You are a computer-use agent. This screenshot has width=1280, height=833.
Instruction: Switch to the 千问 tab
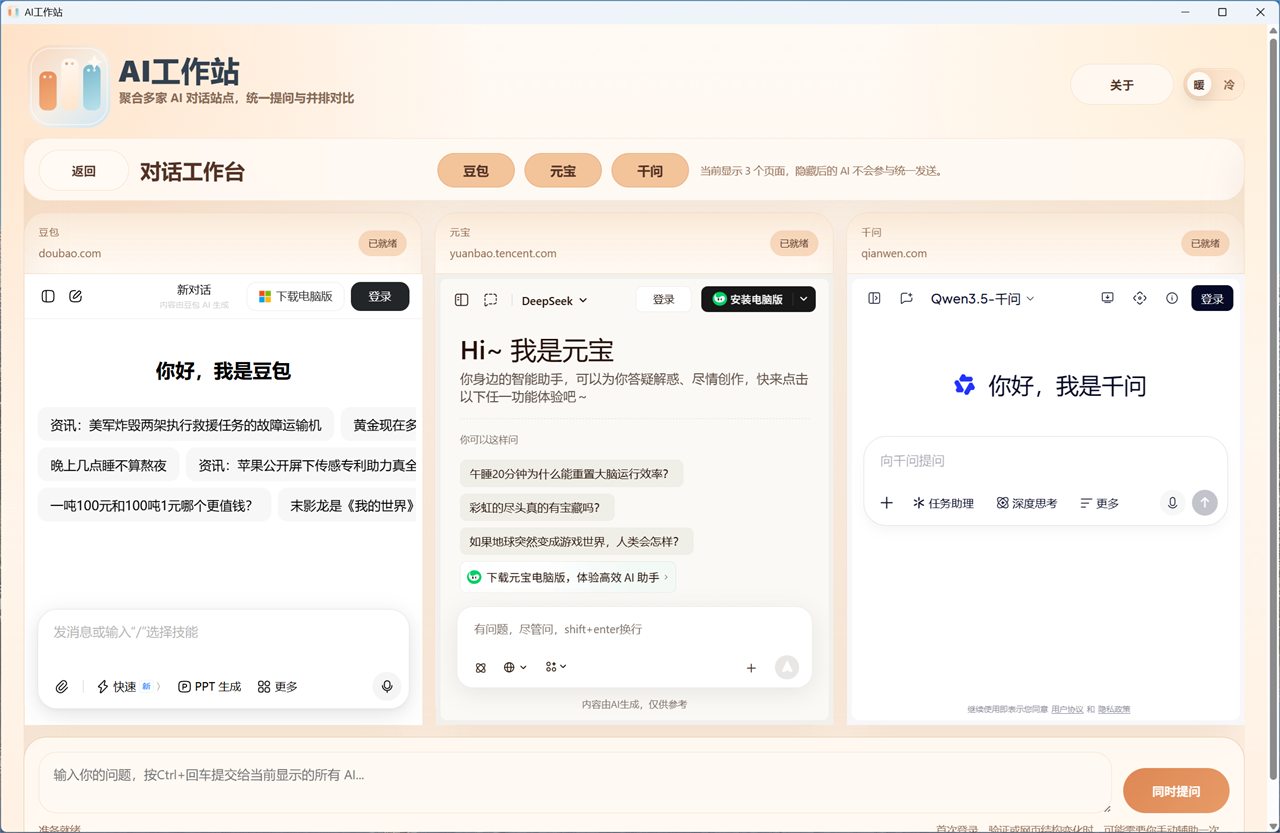point(650,170)
